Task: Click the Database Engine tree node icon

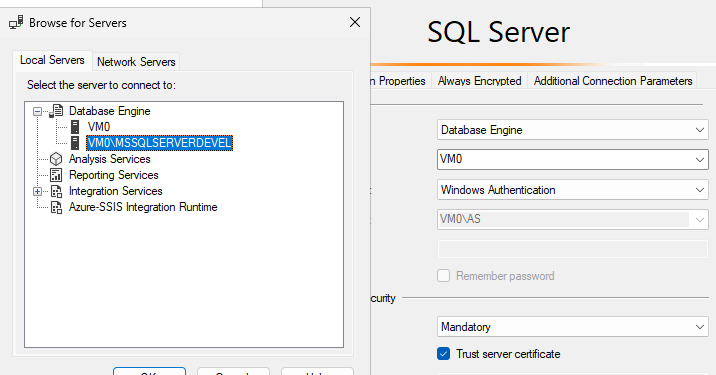Action: coord(56,111)
